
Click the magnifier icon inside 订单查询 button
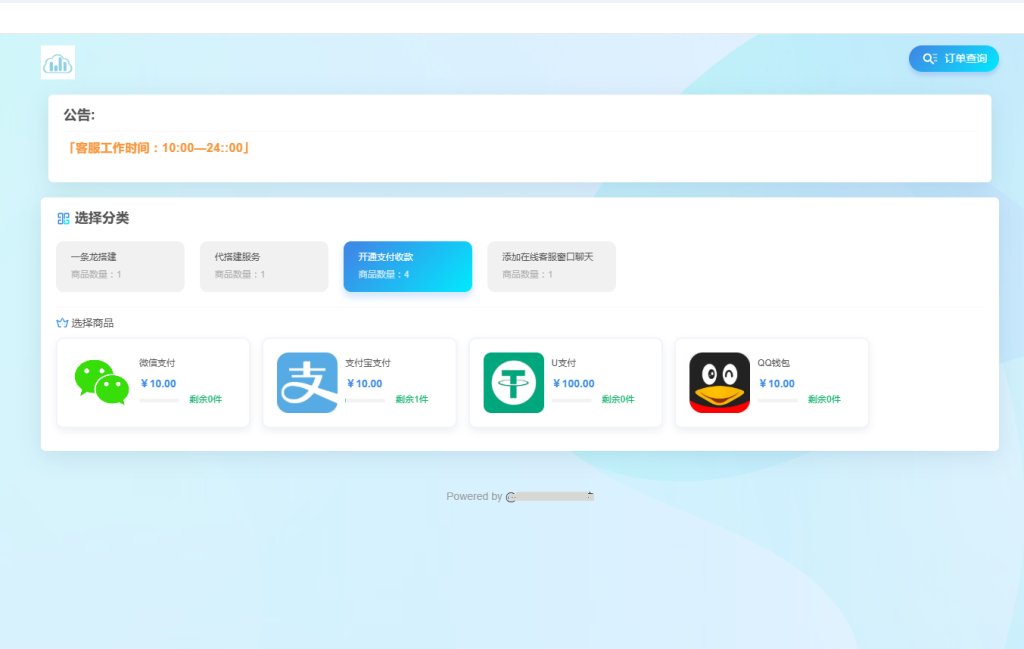click(928, 58)
